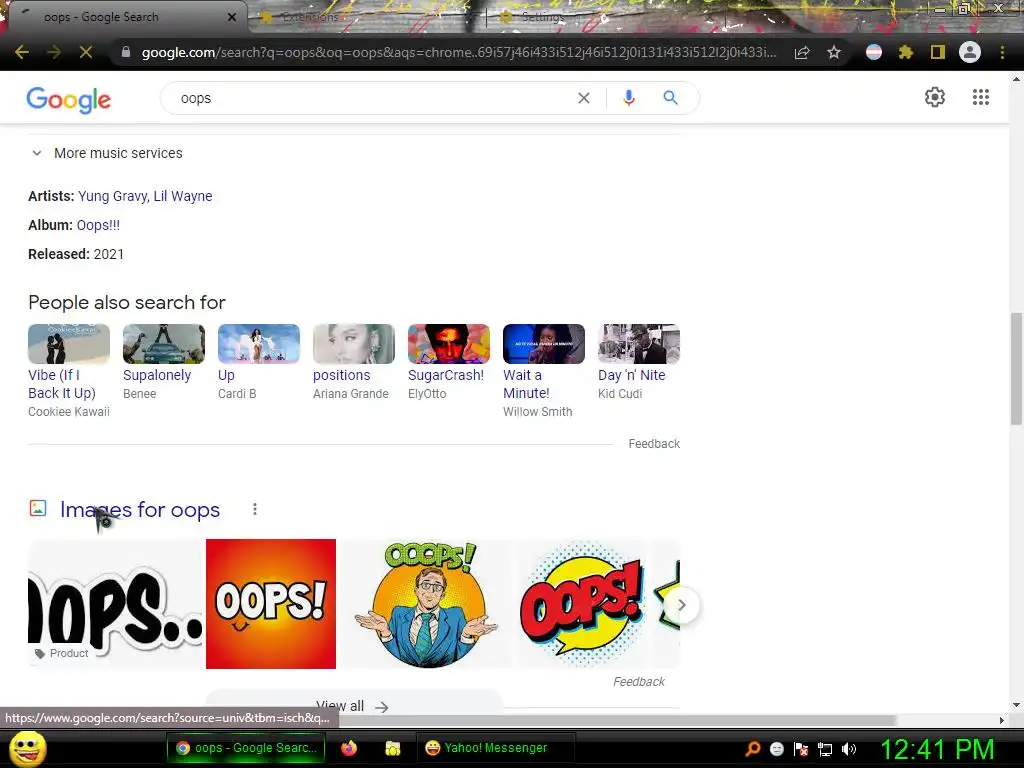1024x768 pixels.
Task: Open Images for oops heading
Action: click(x=140, y=509)
